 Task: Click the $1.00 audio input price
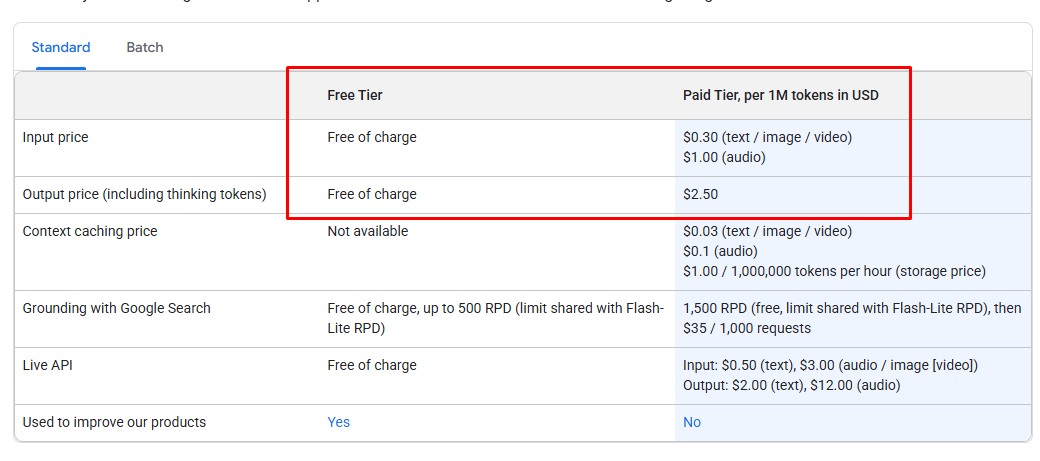724,157
